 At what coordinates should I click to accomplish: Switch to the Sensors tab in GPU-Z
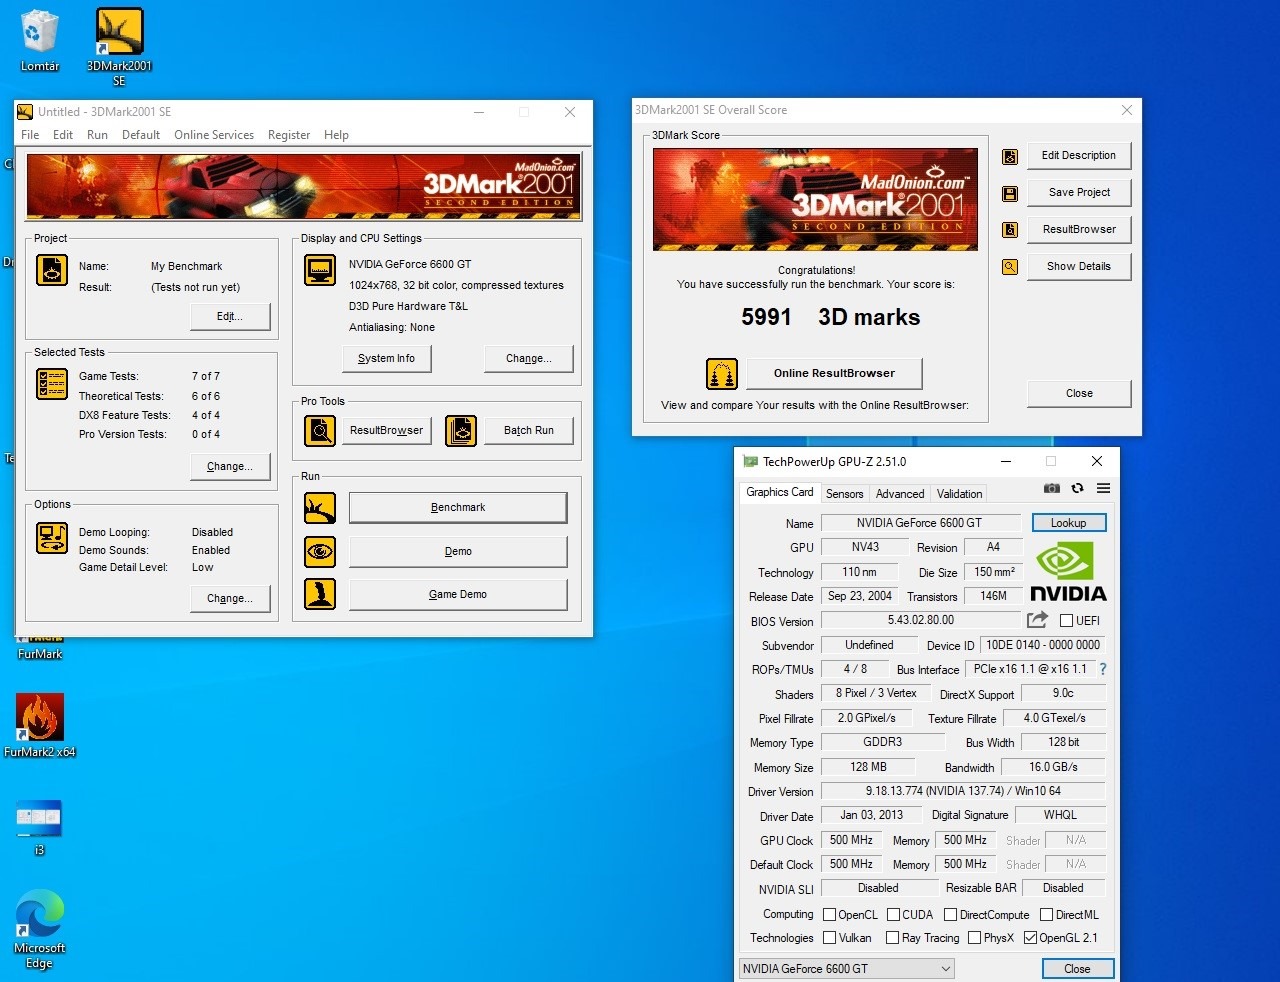844,494
